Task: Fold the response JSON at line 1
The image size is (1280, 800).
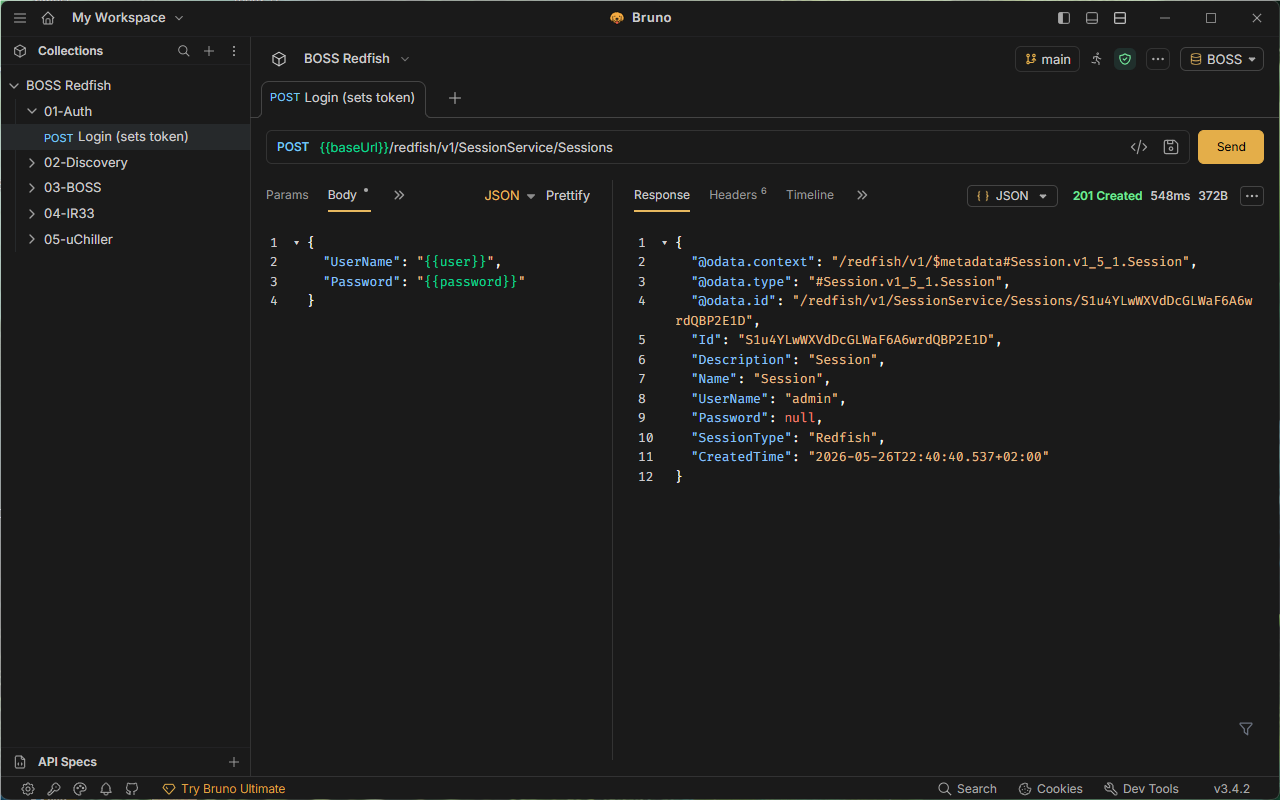Action: tap(664, 243)
